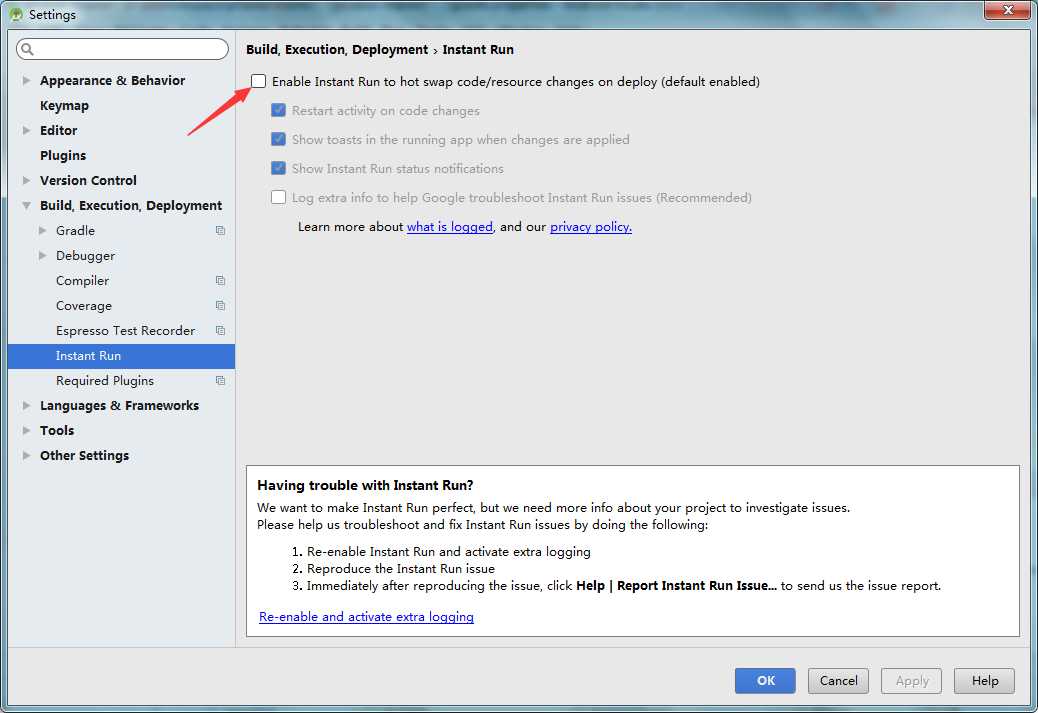
Task: Select Coverage in the settings tree
Action: (83, 306)
